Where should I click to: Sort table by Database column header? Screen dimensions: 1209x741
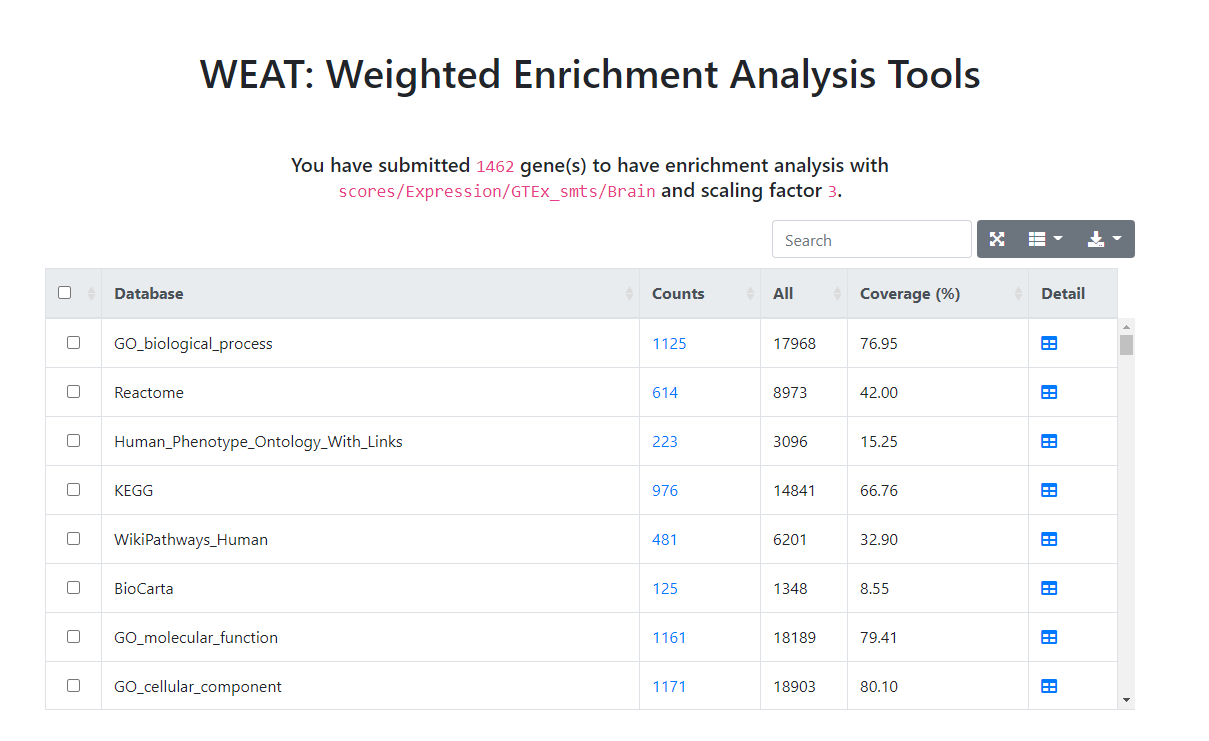[x=370, y=293]
